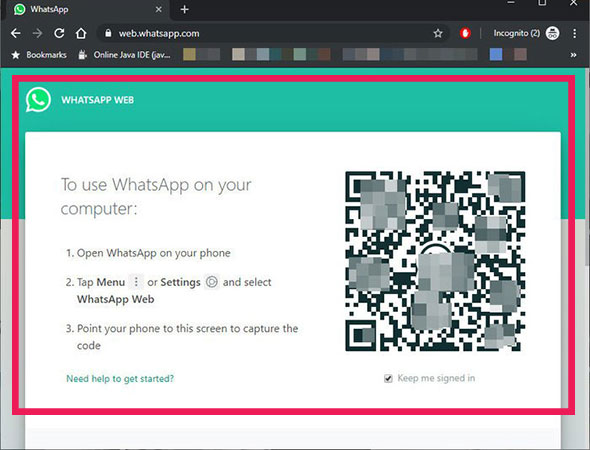Click the browser back arrow
The image size is (590, 450).
click(x=15, y=33)
